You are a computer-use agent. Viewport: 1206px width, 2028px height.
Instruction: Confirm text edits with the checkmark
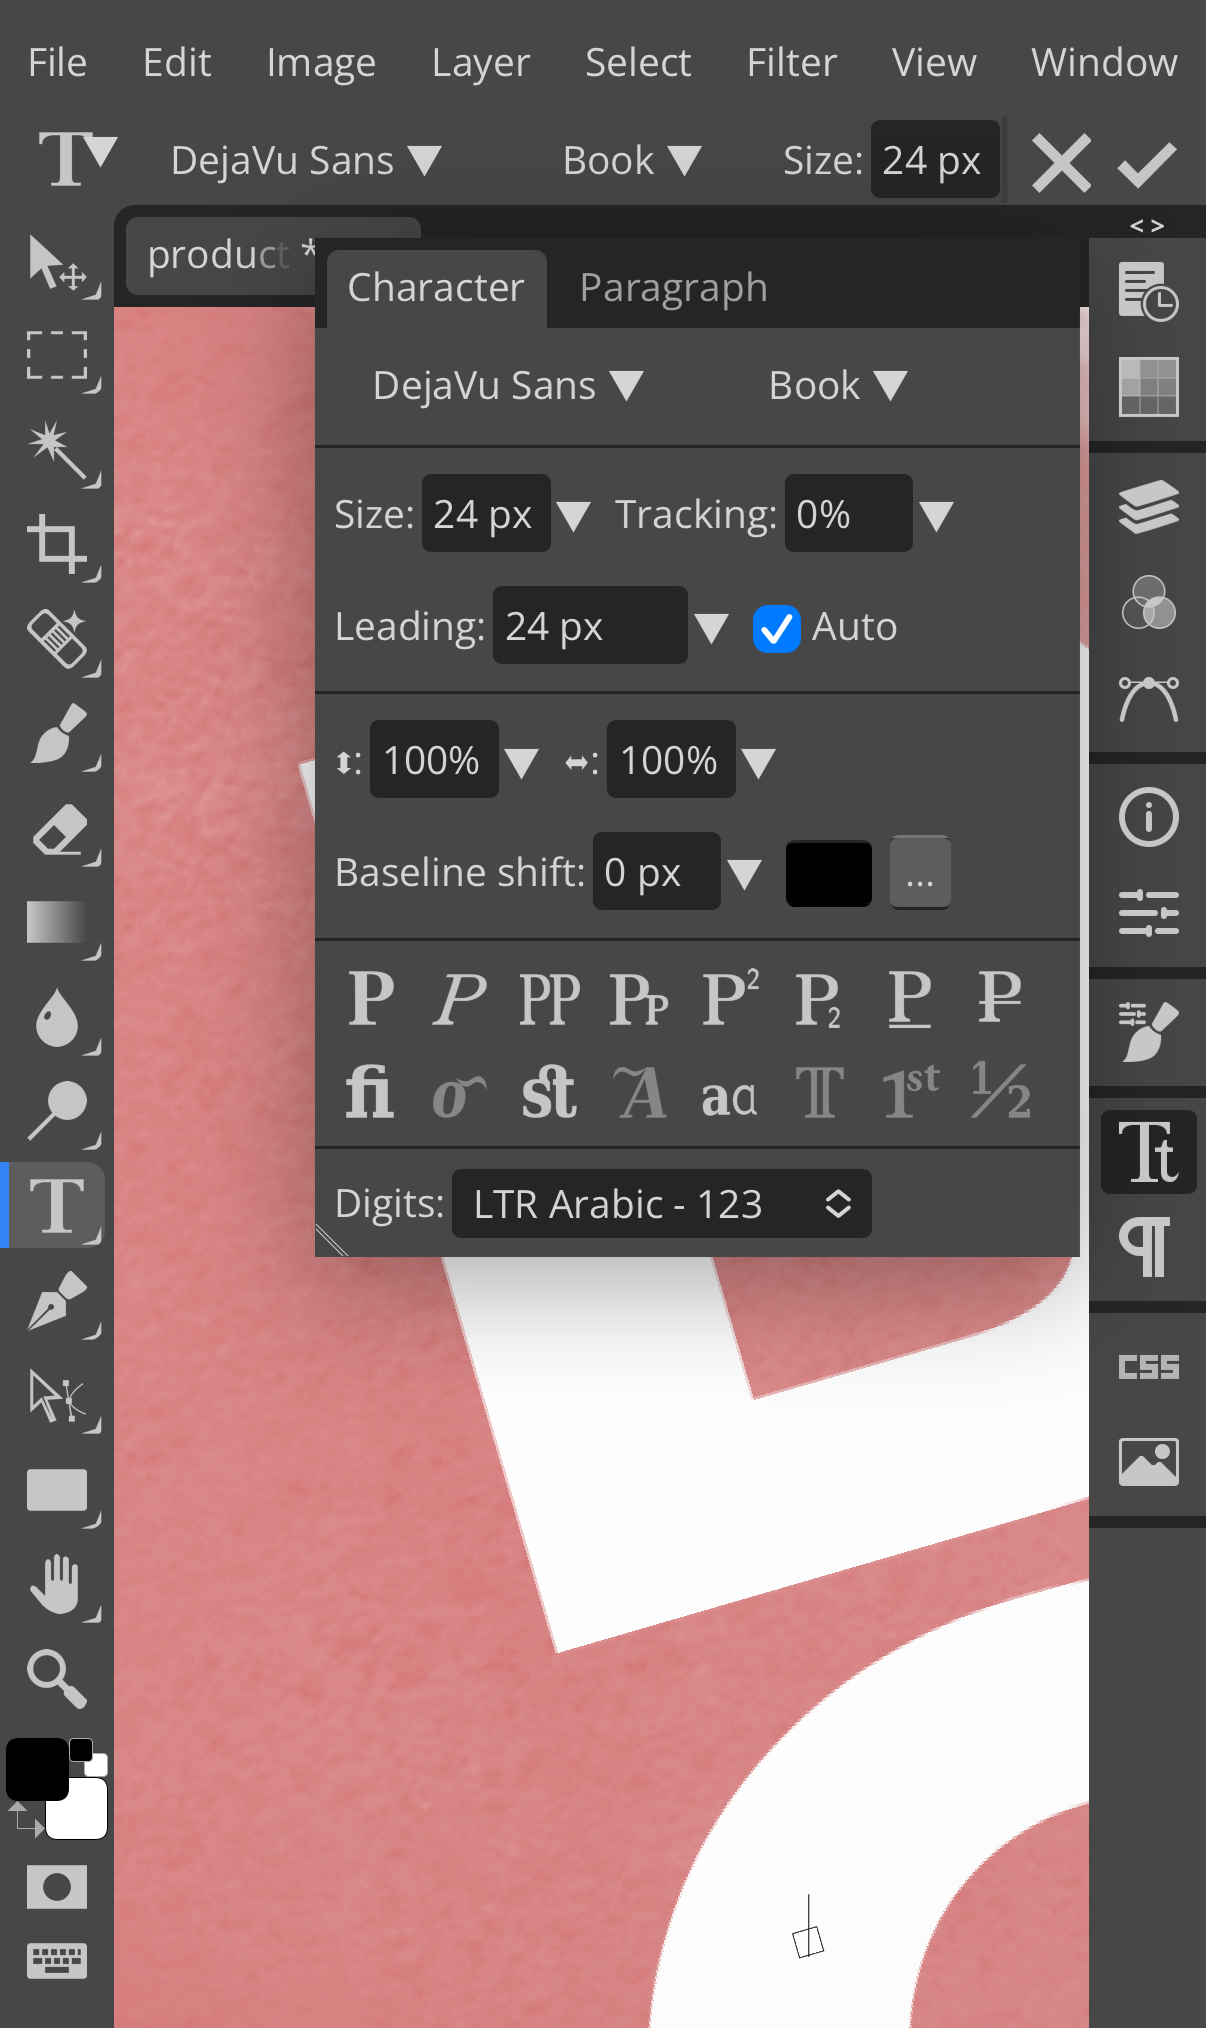[x=1147, y=163]
